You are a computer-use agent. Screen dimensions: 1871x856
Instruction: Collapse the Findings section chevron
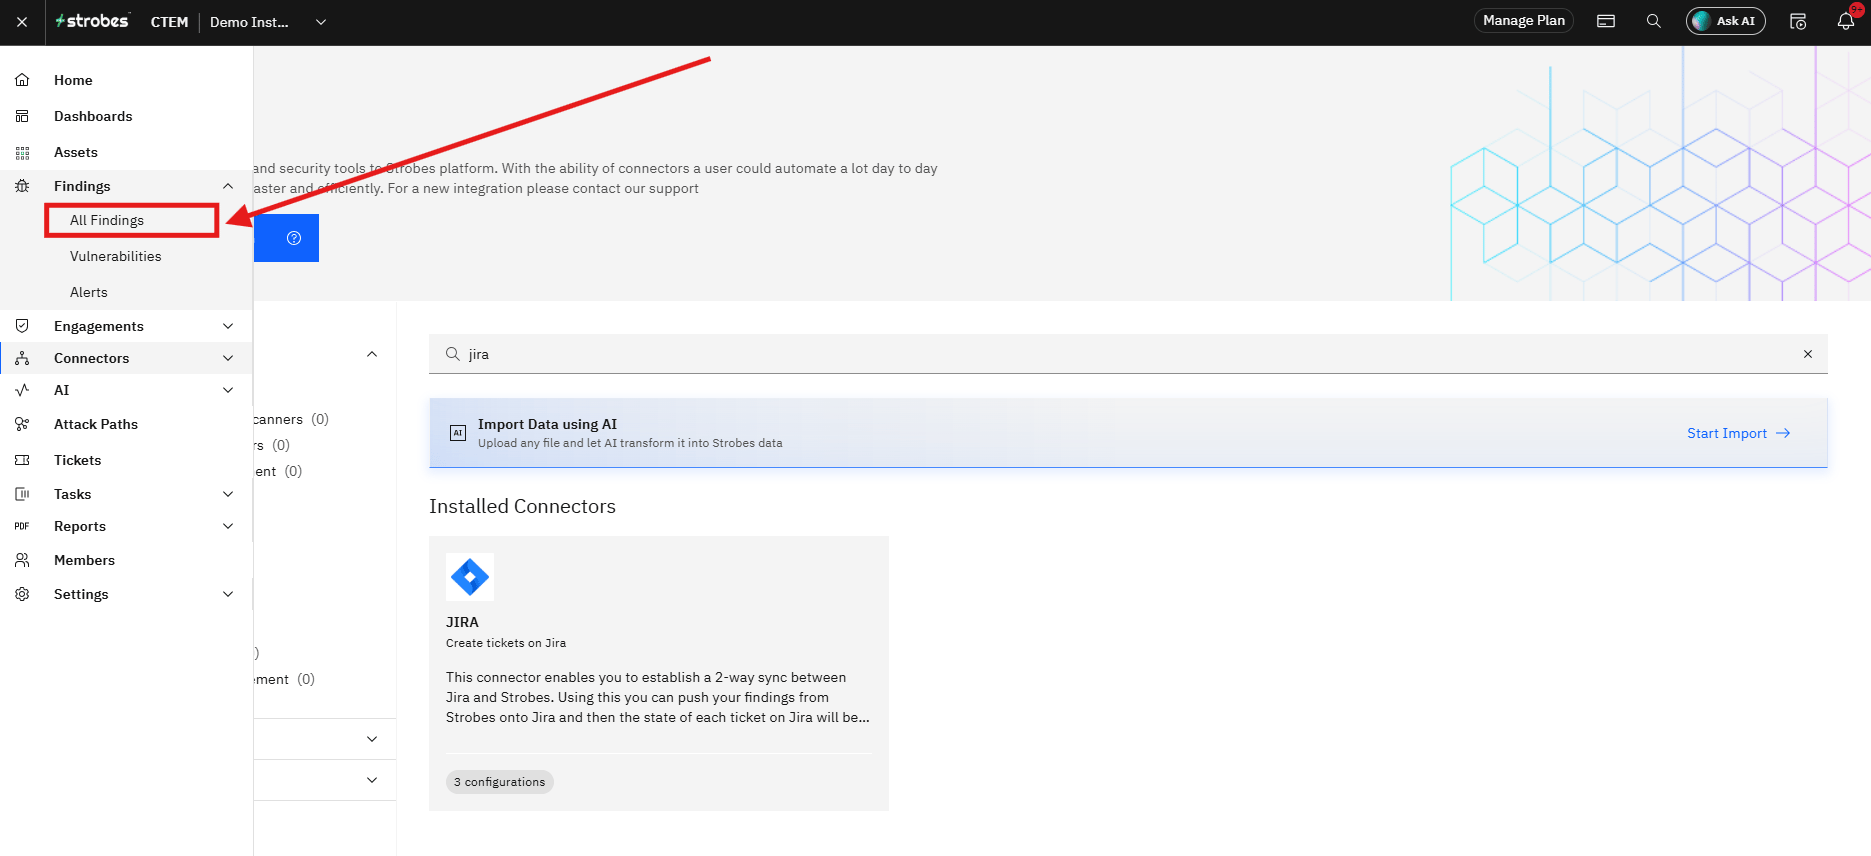pyautogui.click(x=228, y=186)
